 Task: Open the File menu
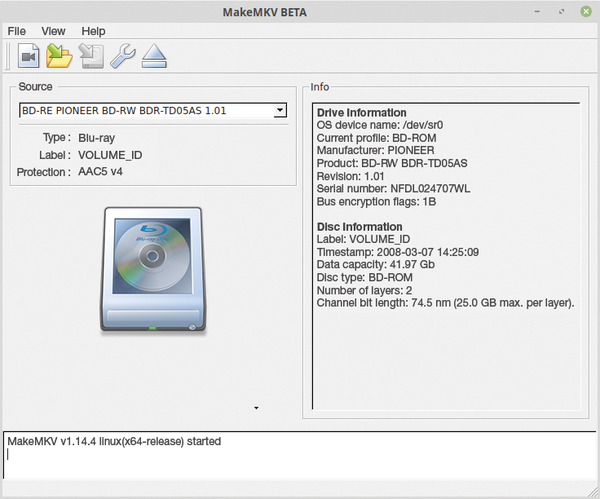pos(17,31)
